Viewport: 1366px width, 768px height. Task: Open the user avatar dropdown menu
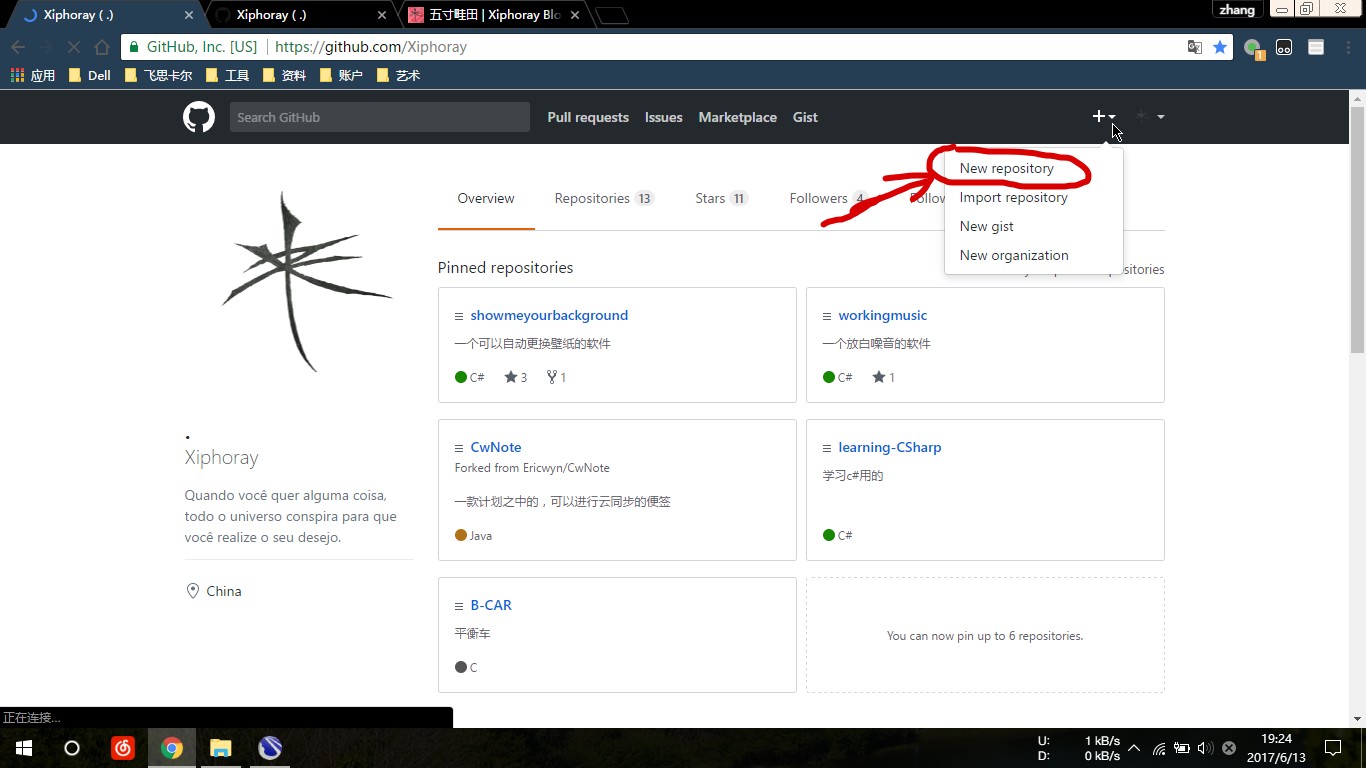click(1149, 117)
